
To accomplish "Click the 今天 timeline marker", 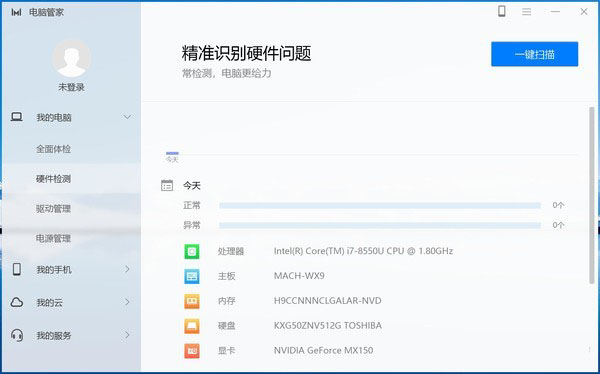I will coord(172,157).
